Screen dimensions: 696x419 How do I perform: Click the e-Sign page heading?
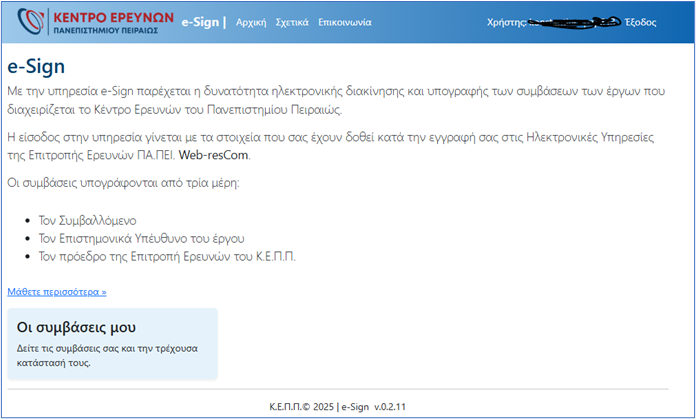click(36, 68)
